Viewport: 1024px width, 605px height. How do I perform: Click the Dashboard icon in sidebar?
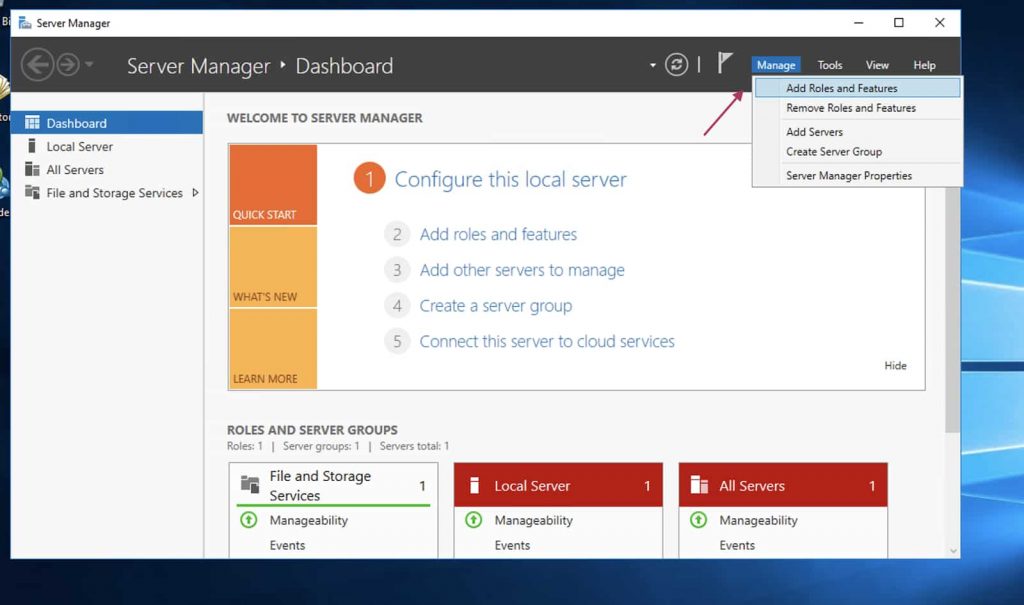tap(32, 123)
